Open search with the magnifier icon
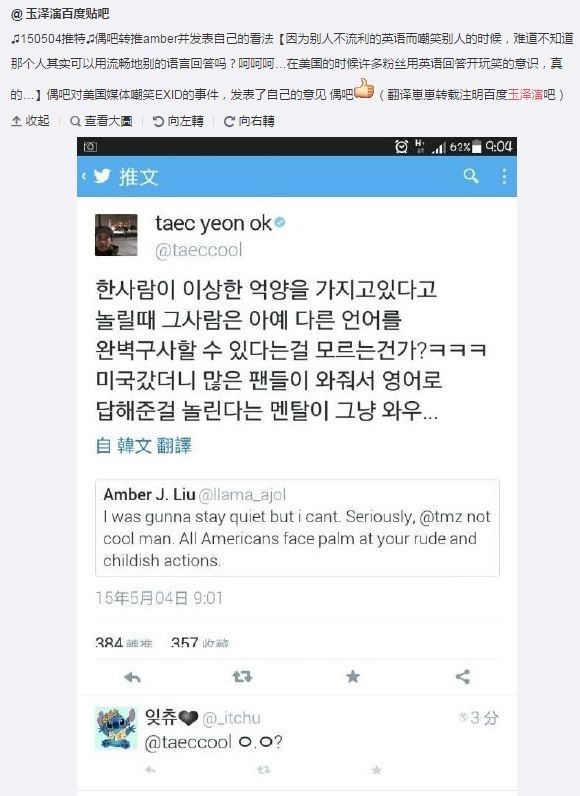 pyautogui.click(x=471, y=176)
